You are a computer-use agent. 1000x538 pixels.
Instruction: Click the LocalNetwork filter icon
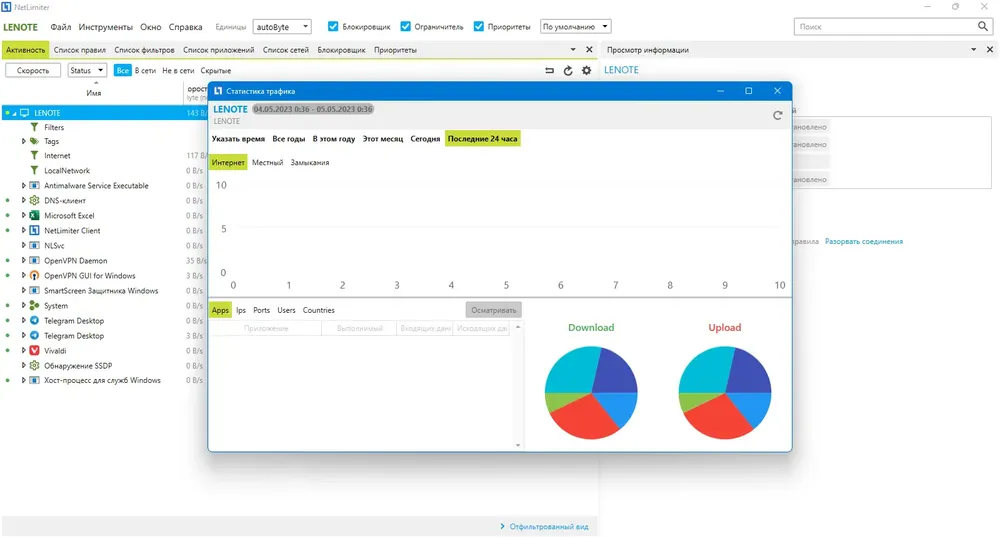point(34,171)
